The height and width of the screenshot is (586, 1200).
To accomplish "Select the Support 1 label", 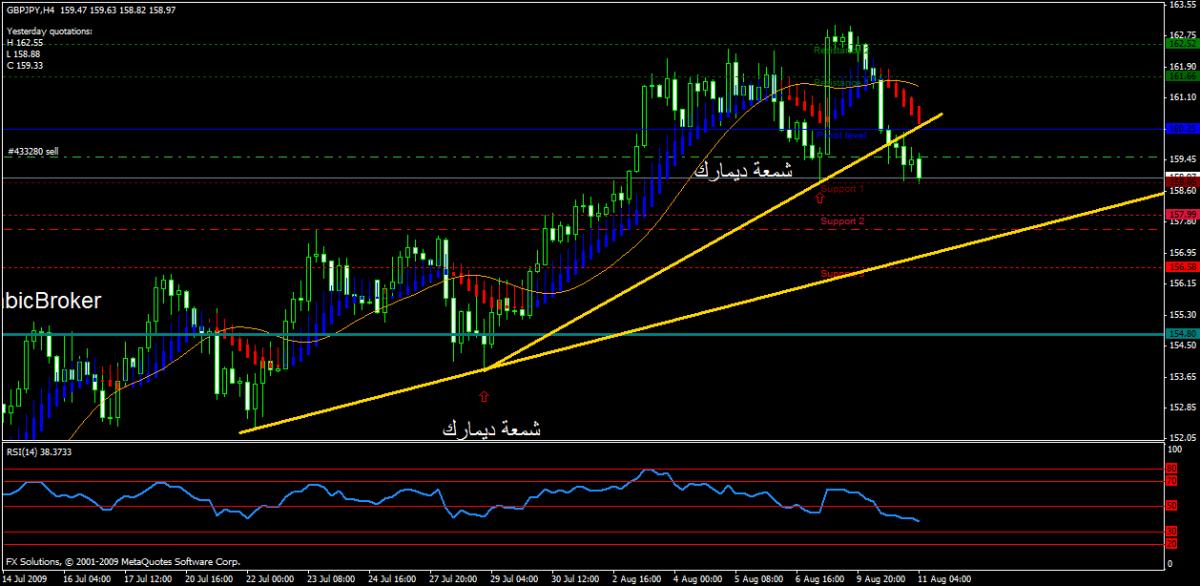I will point(841,189).
